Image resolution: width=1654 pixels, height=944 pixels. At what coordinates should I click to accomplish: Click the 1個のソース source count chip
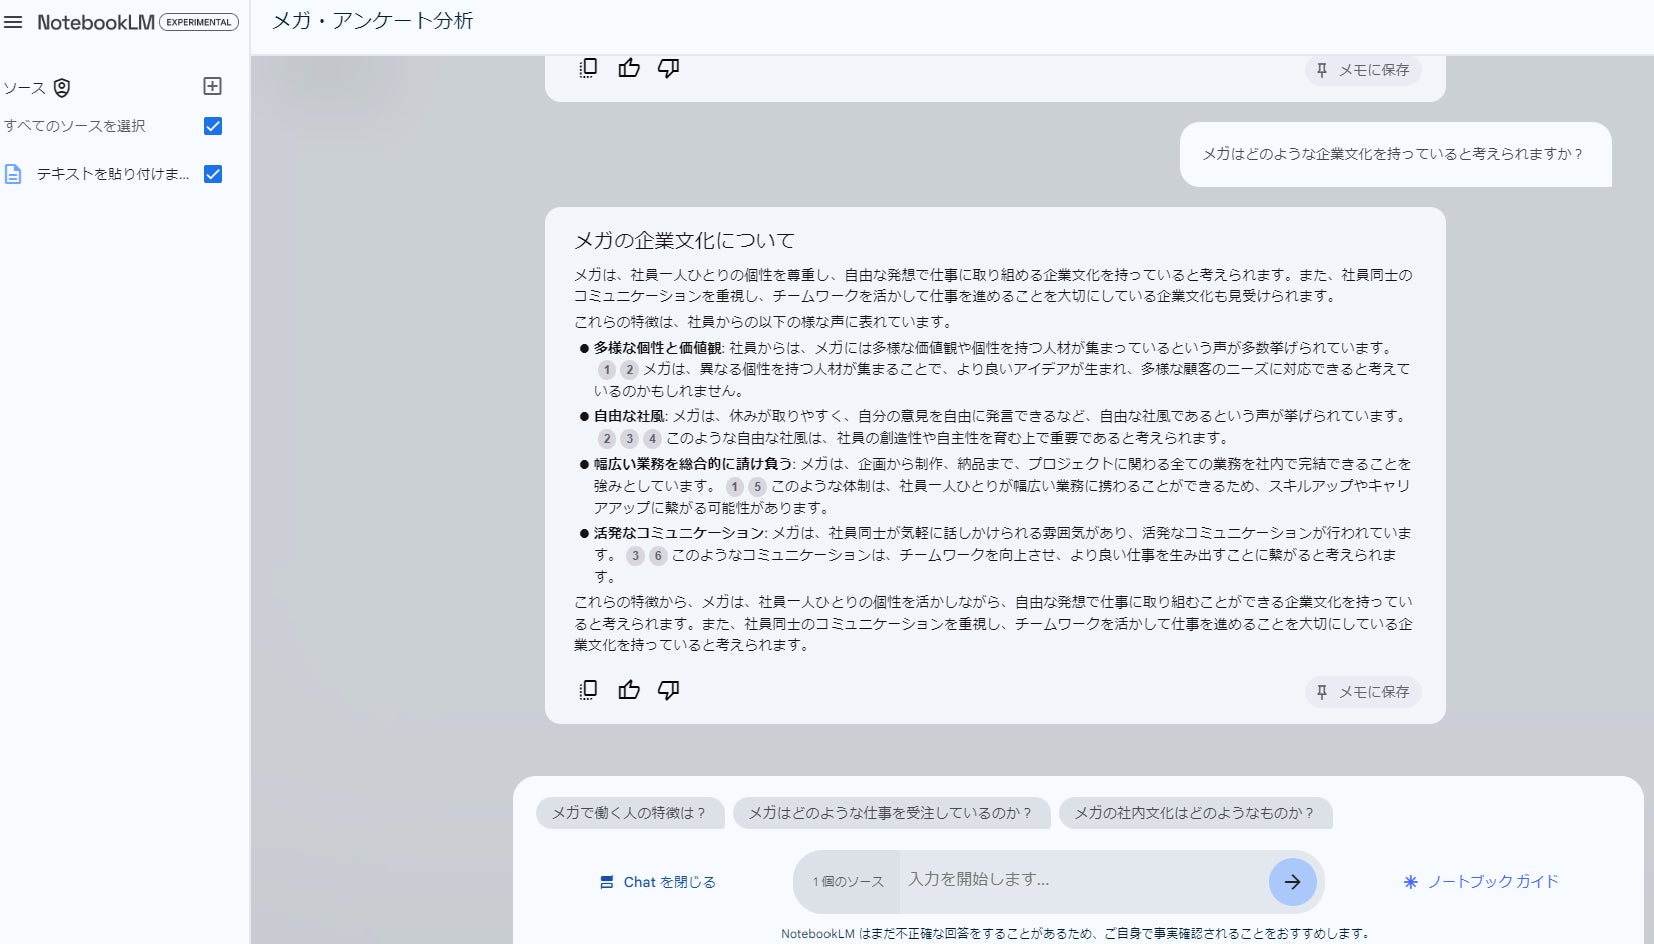click(x=848, y=882)
